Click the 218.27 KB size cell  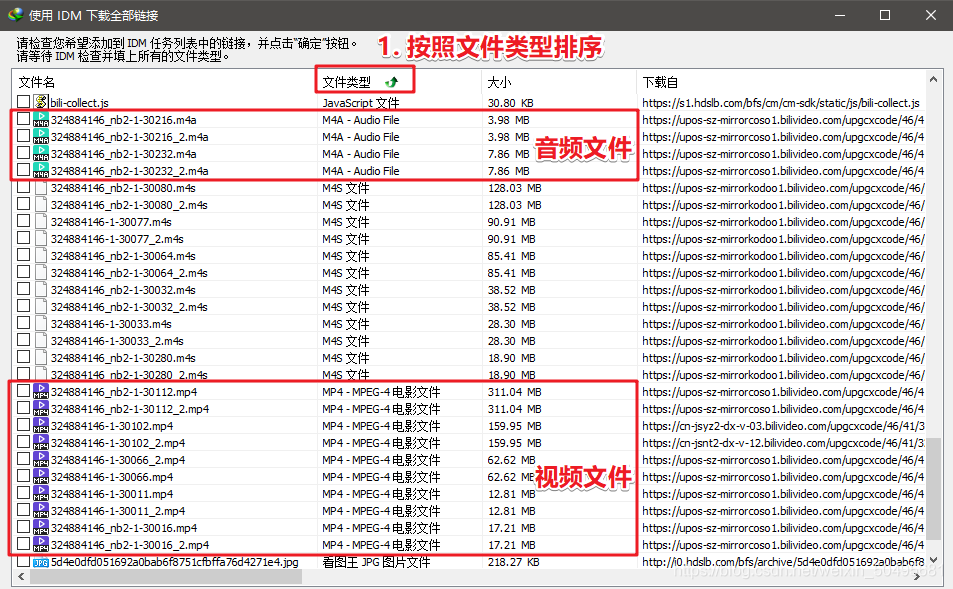pos(513,562)
